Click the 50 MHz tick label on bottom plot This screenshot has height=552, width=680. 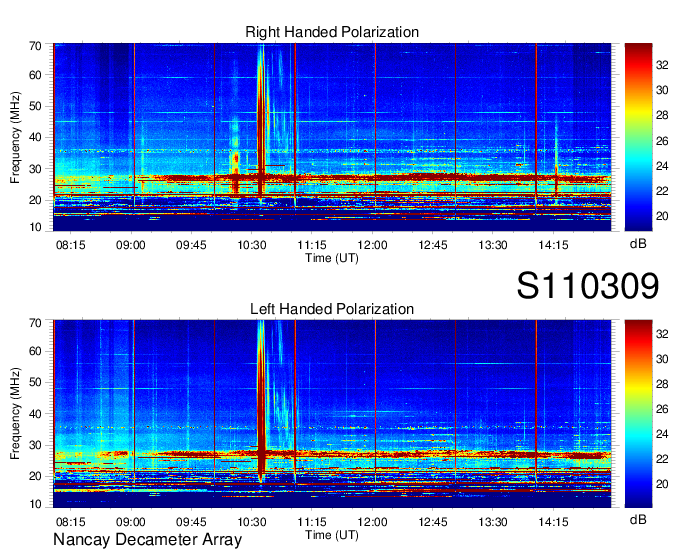(36, 382)
